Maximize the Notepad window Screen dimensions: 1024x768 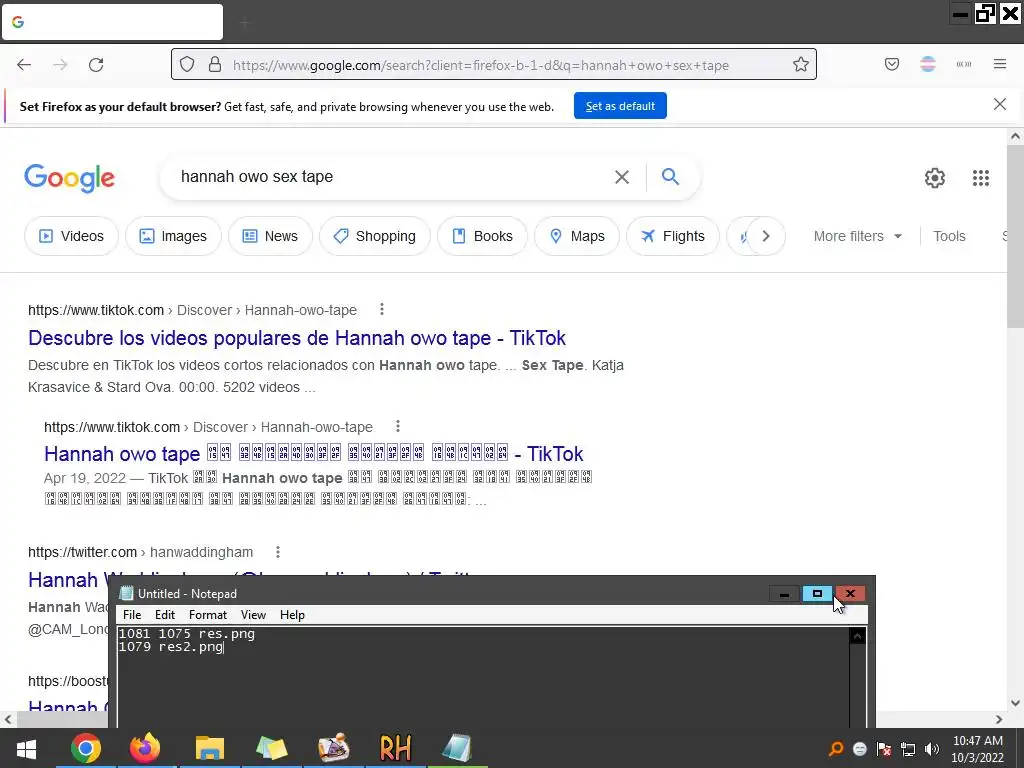pos(817,594)
